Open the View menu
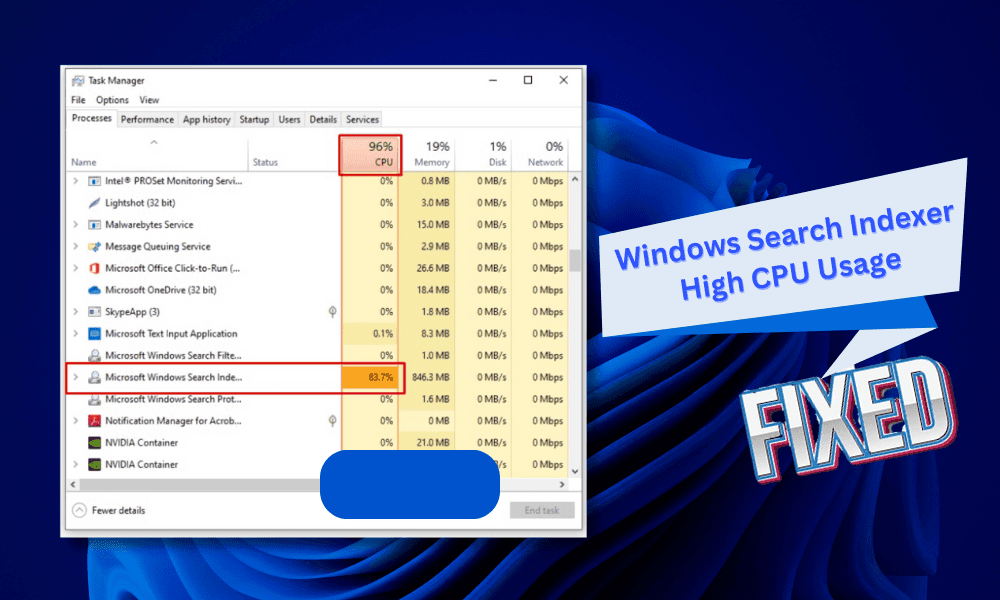Screen dimensions: 1000x600 pyautogui.click(x=149, y=100)
